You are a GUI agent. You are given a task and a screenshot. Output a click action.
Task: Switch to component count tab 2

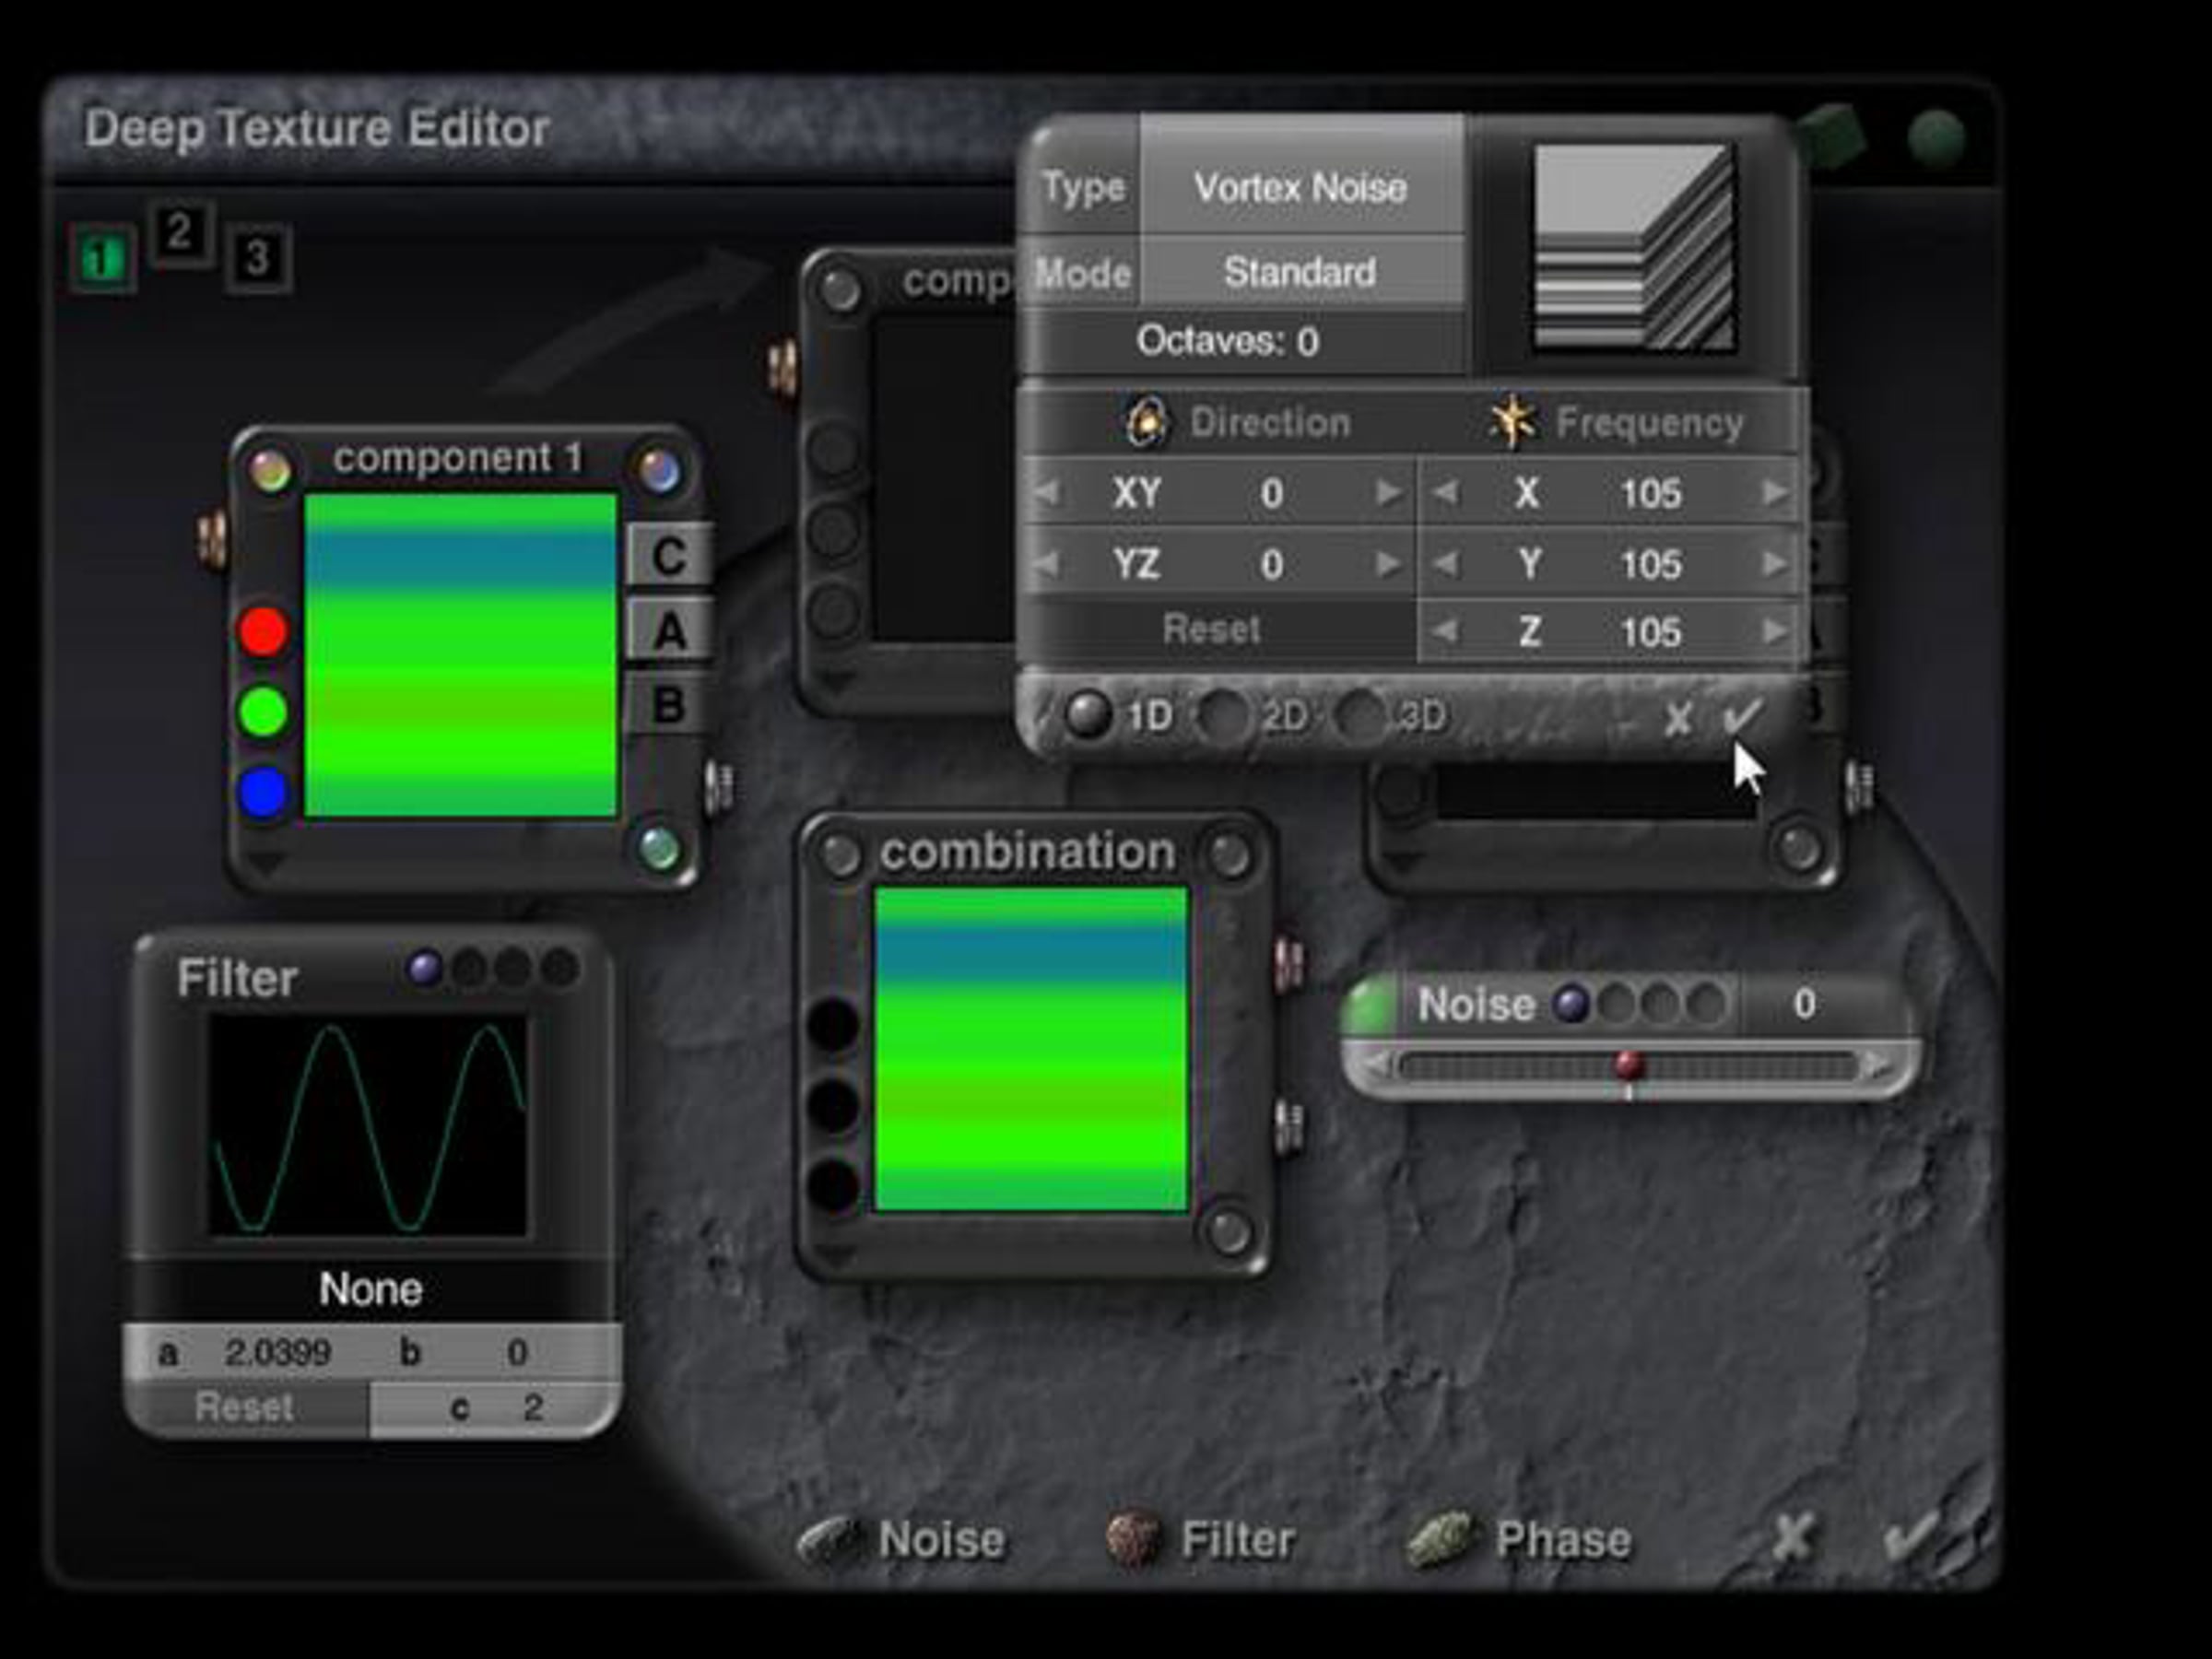pos(180,233)
